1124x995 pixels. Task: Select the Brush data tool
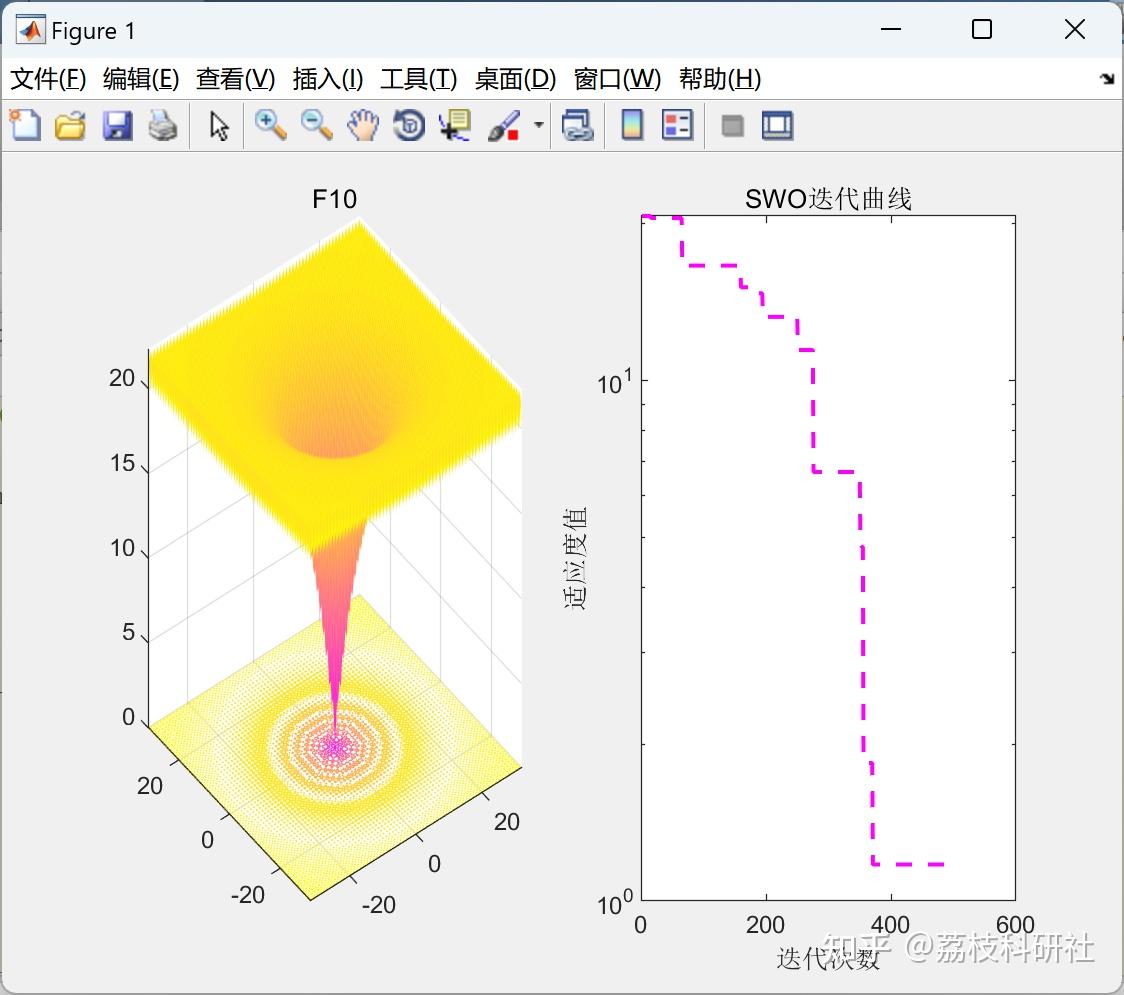[504, 125]
